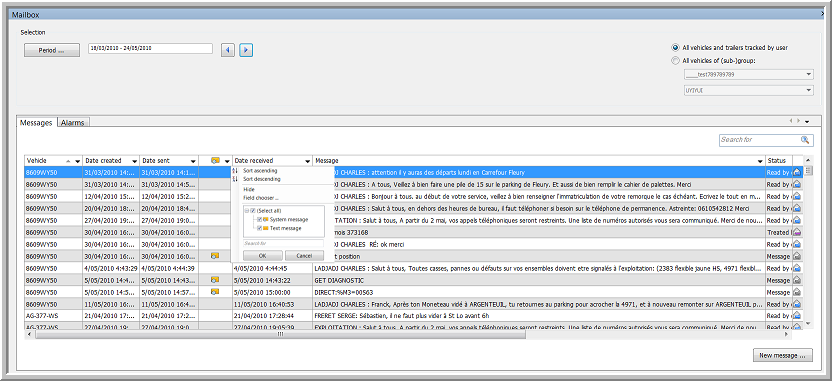The width and height of the screenshot is (832, 381).
Task: Open the tab list dropdown arrow
Action: click(807, 122)
